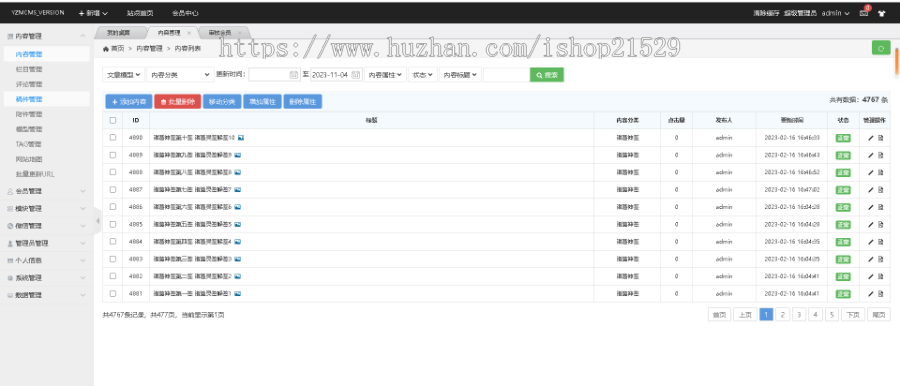Go to page 2 in pagination
Viewport: 900px width, 386px height.
[x=782, y=314]
